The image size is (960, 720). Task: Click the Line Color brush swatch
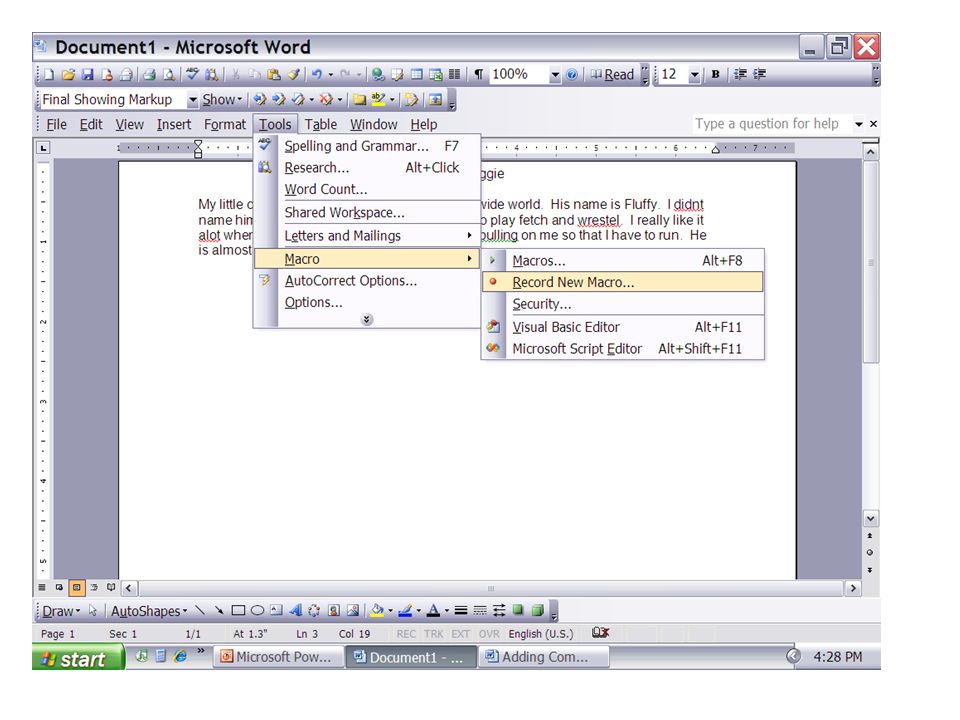point(405,610)
